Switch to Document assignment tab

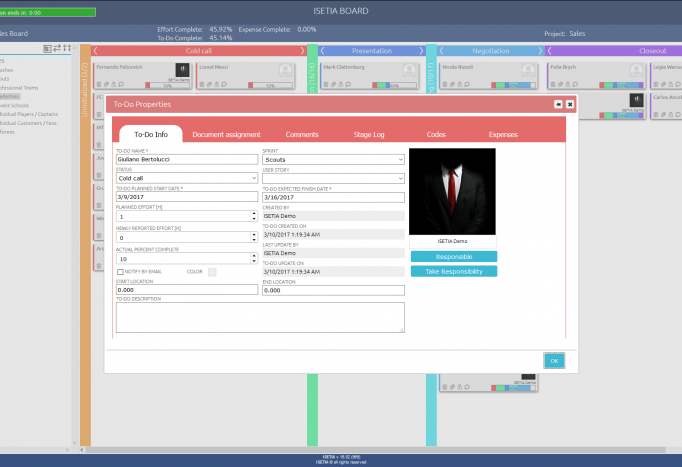pyautogui.click(x=226, y=134)
